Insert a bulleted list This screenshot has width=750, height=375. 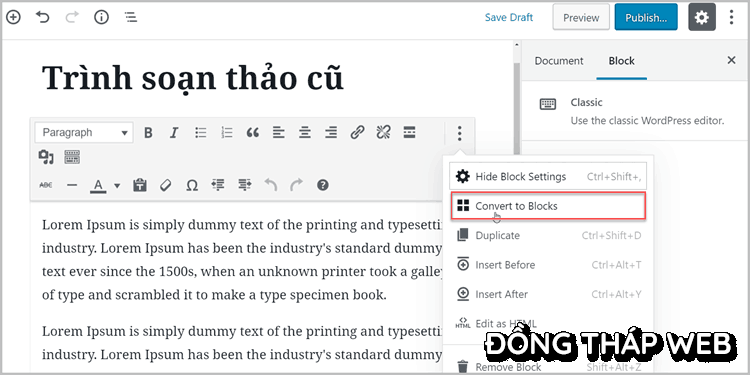click(200, 132)
